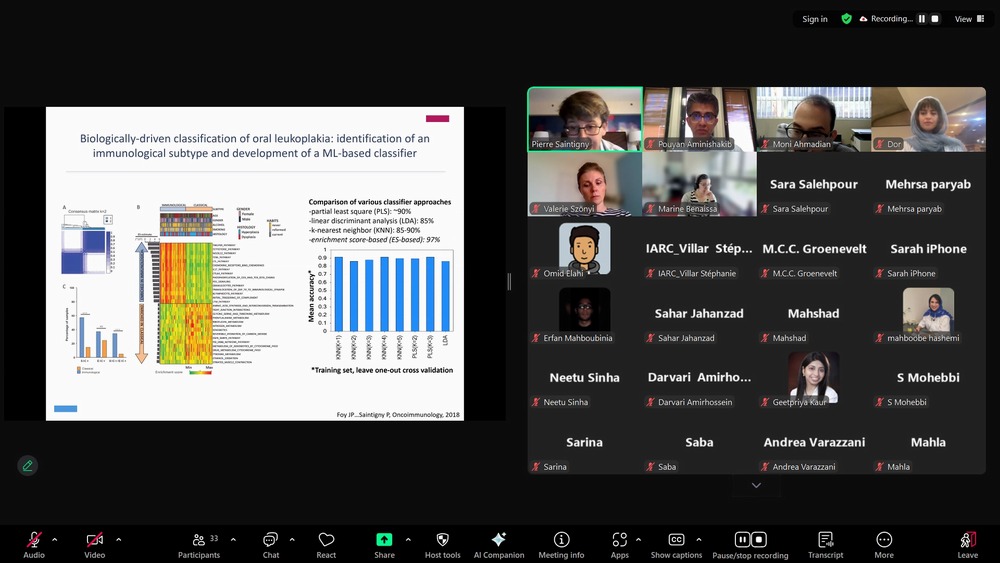This screenshot has width=1000, height=563.
Task: Click Sign in at the top
Action: (x=815, y=19)
